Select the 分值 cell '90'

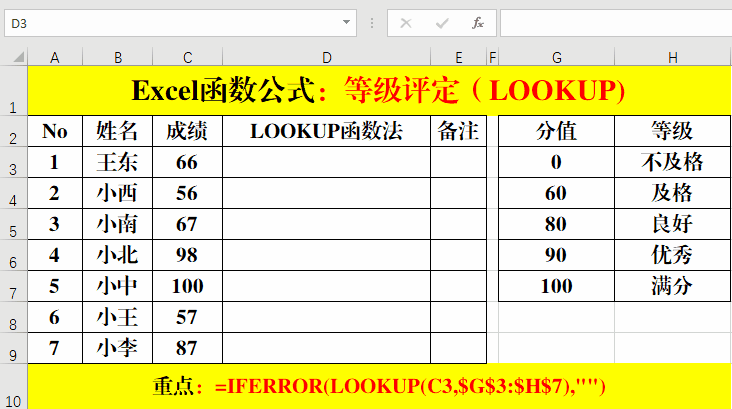pos(556,255)
